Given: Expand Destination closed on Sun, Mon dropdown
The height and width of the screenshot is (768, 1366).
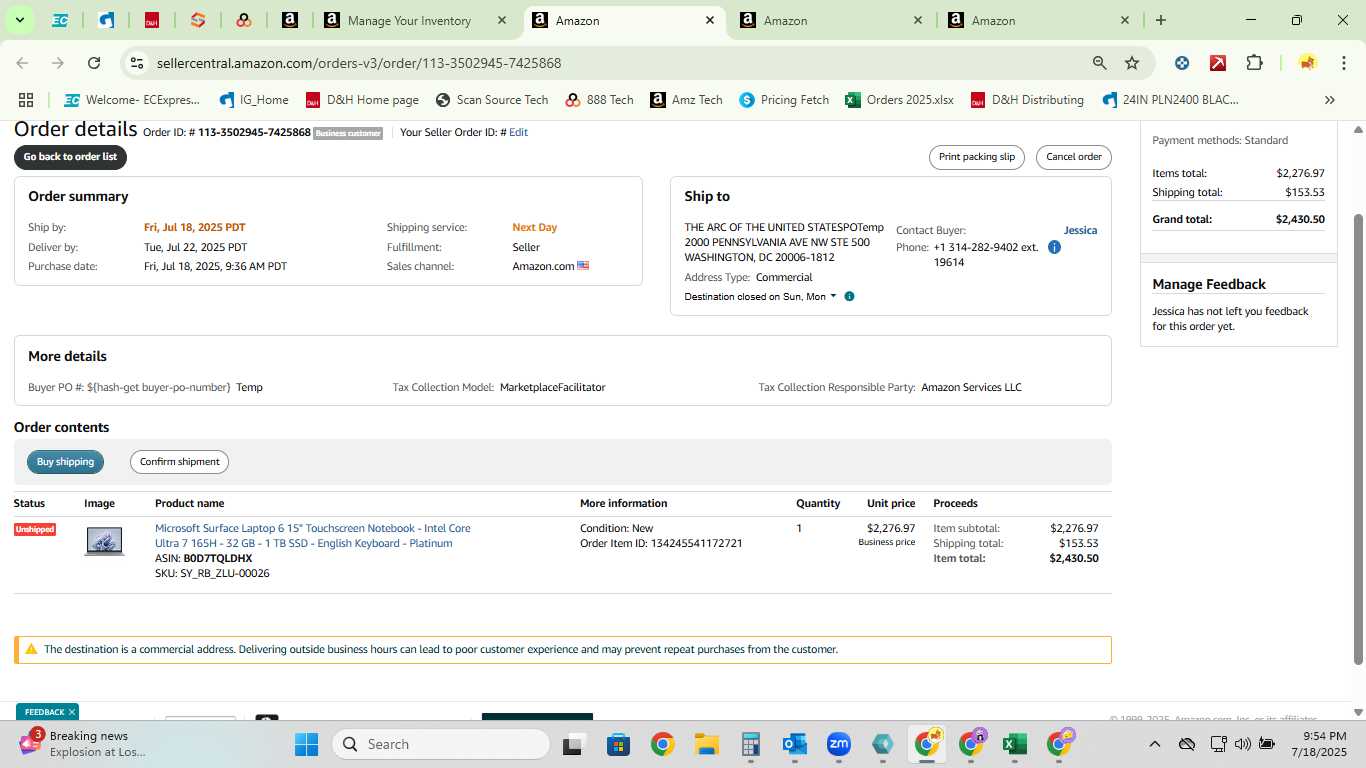Looking at the screenshot, I should (760, 297).
